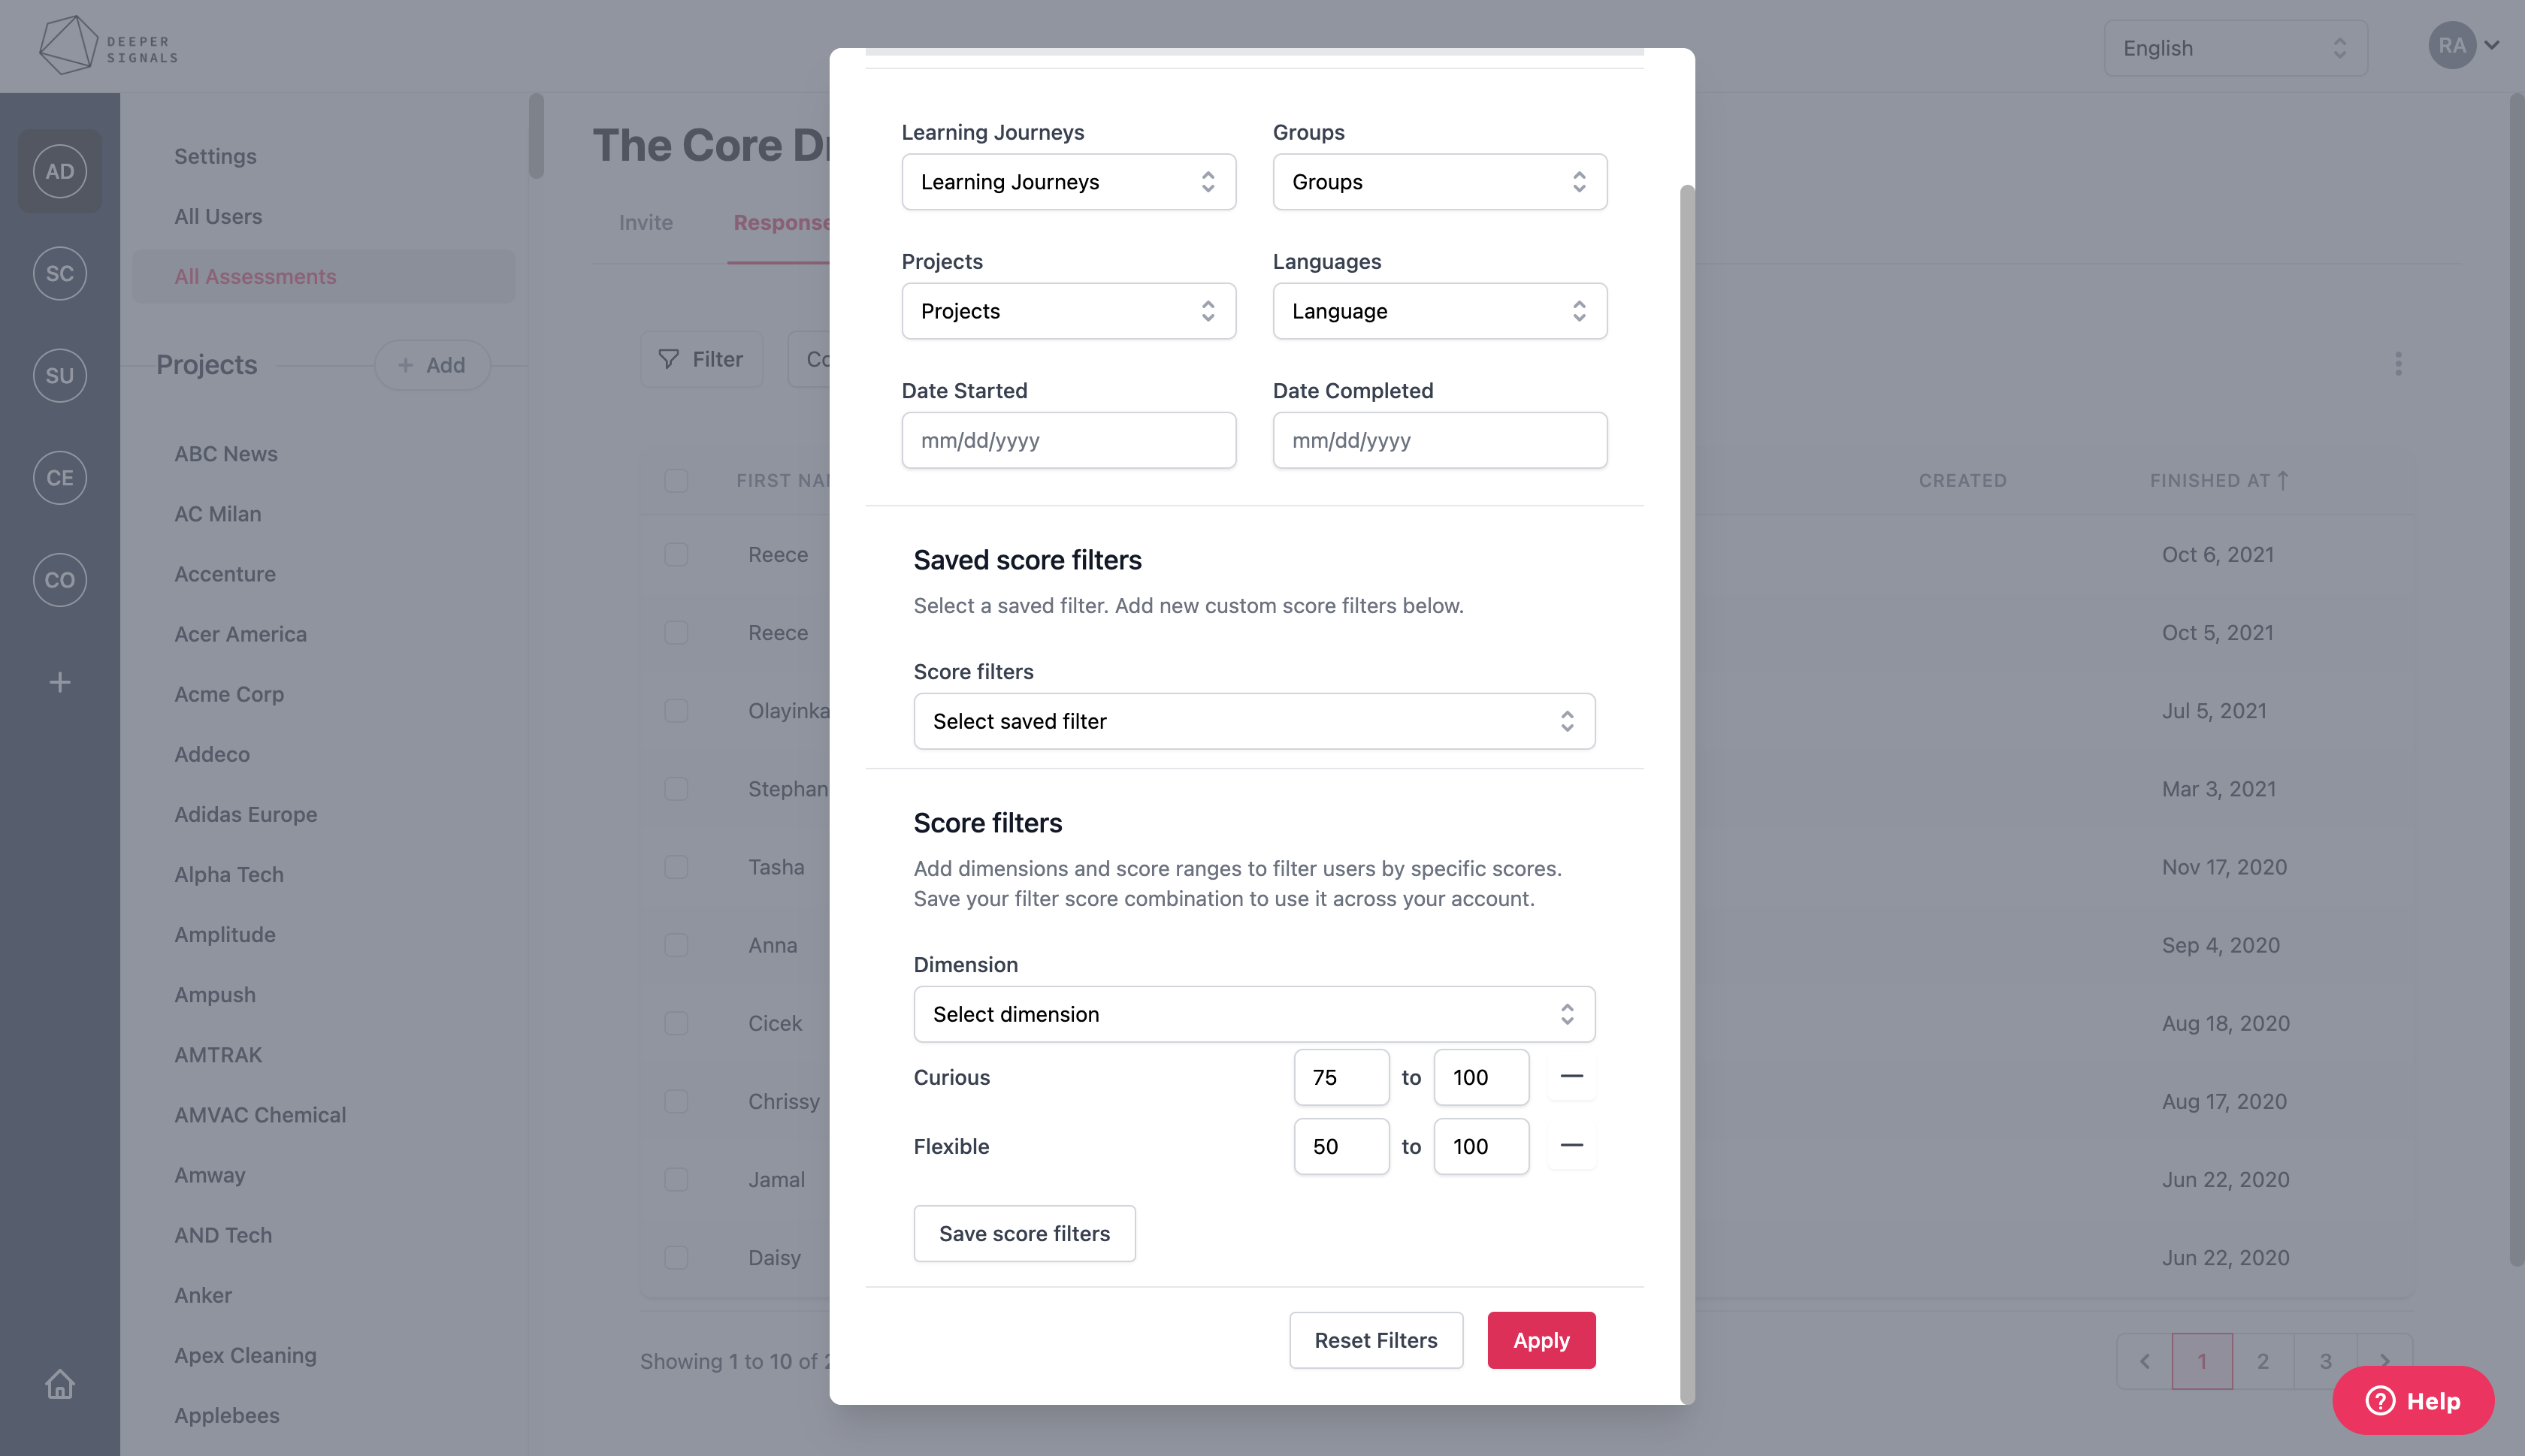
Task: Open the three-dot options menu
Action: [x=2398, y=364]
